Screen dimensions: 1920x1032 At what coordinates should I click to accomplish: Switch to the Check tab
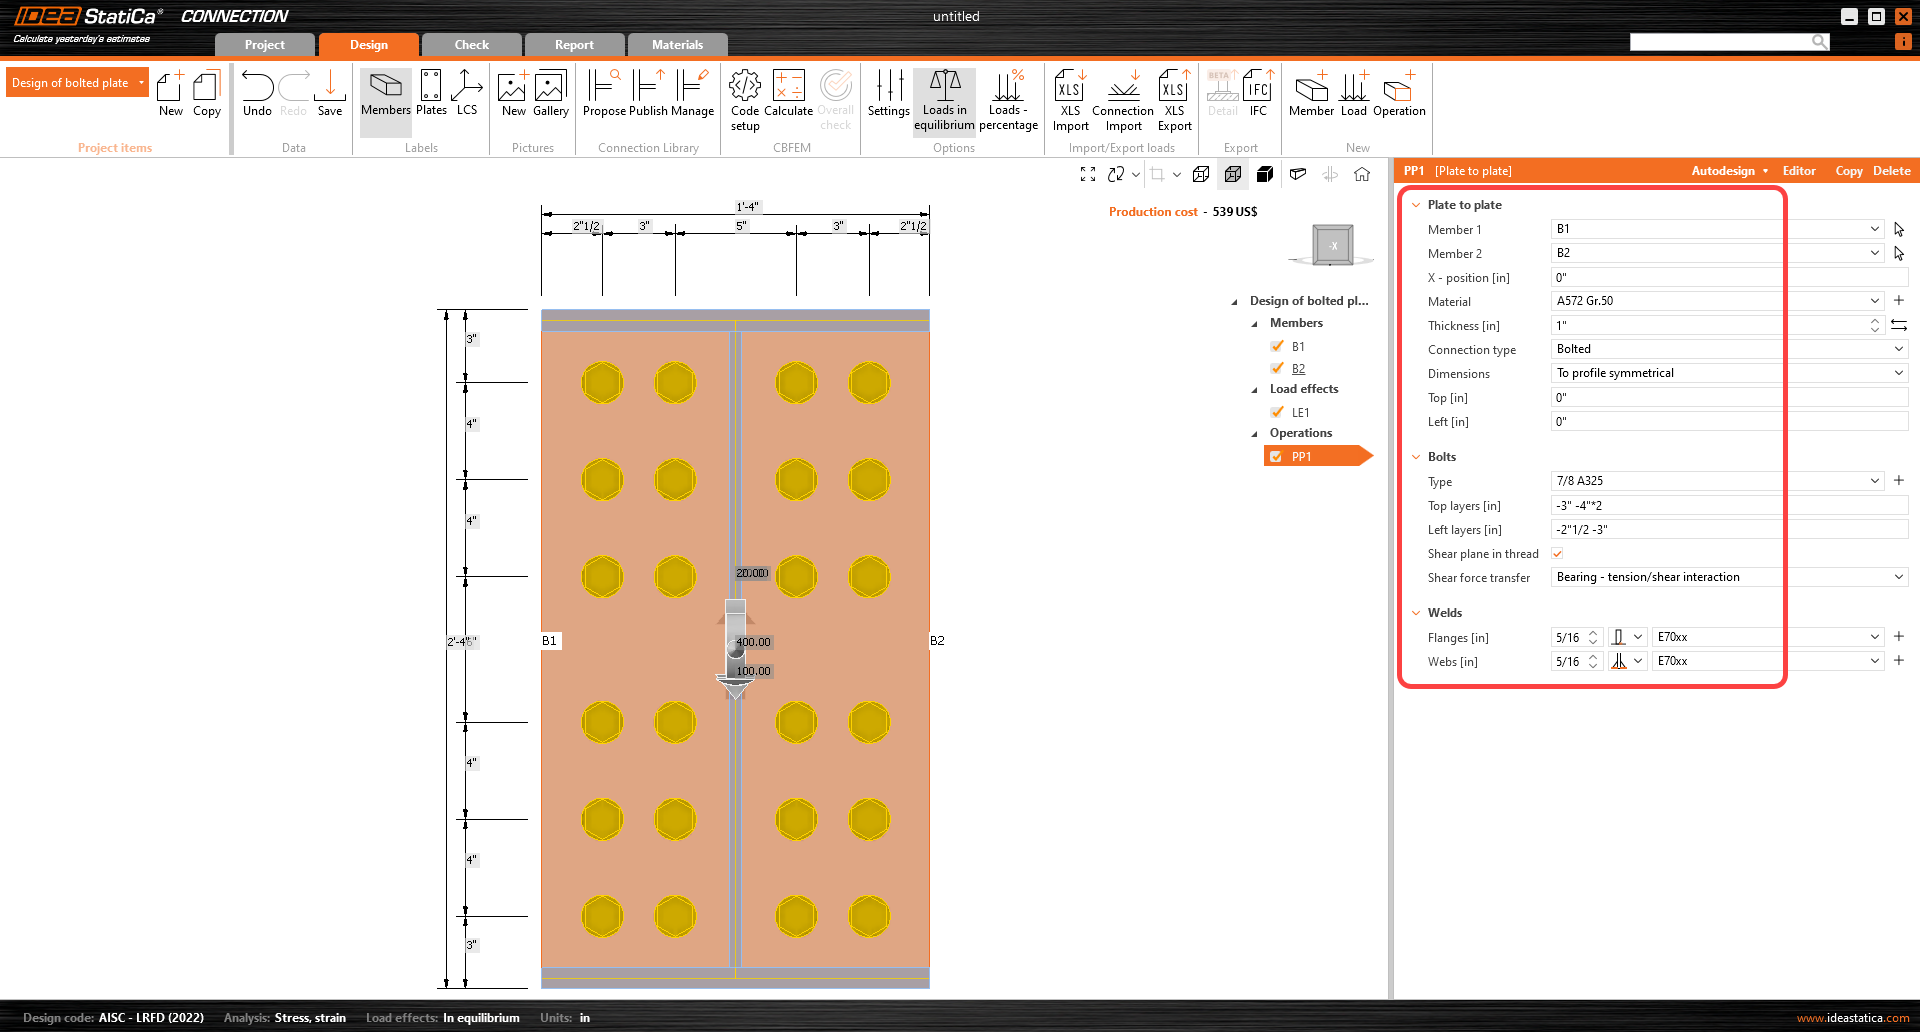pyautogui.click(x=470, y=44)
